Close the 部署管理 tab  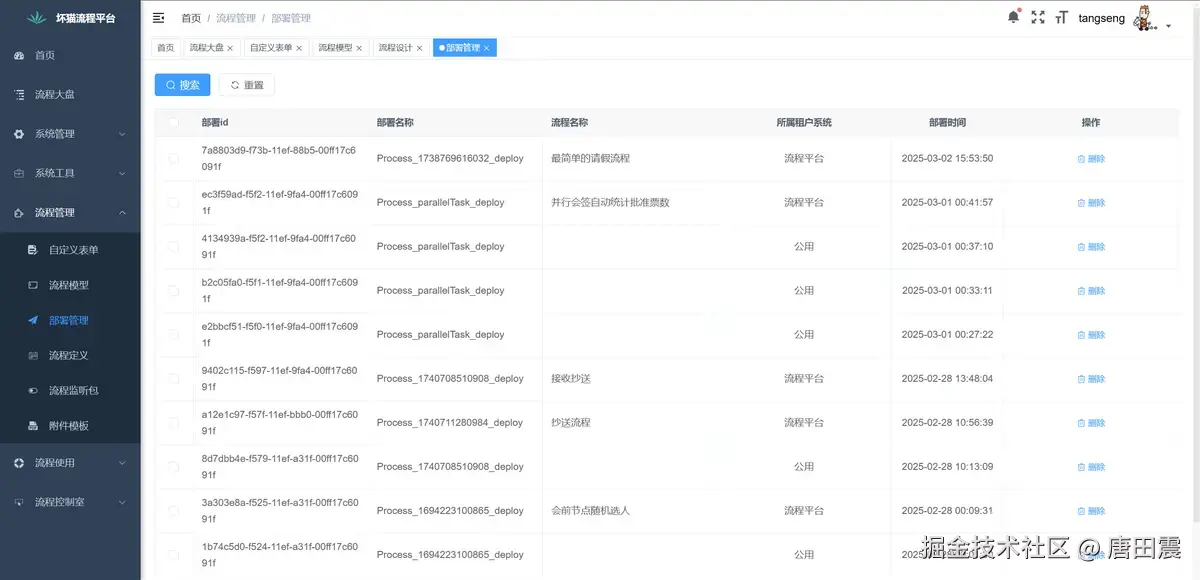pyautogui.click(x=487, y=48)
